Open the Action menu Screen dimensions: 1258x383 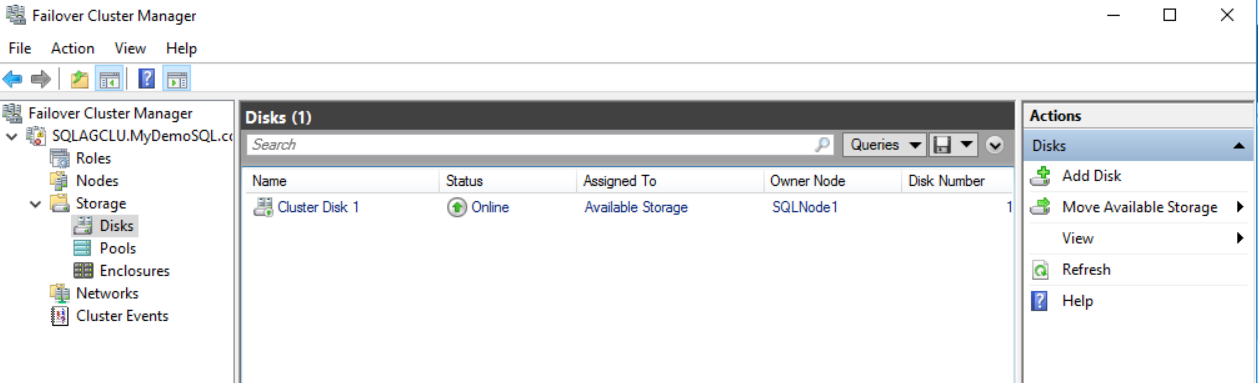click(x=73, y=48)
